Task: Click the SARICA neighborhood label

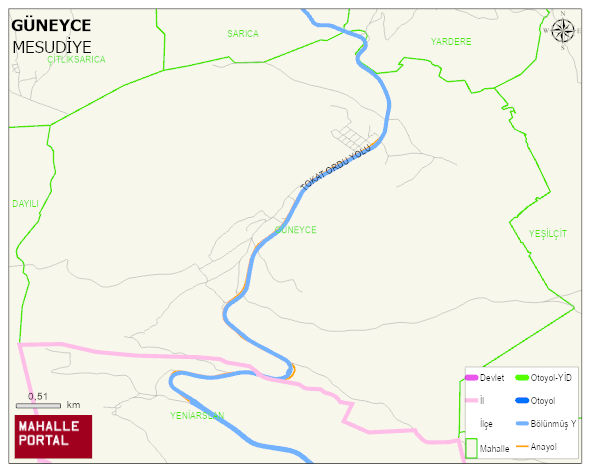Action: click(x=243, y=34)
